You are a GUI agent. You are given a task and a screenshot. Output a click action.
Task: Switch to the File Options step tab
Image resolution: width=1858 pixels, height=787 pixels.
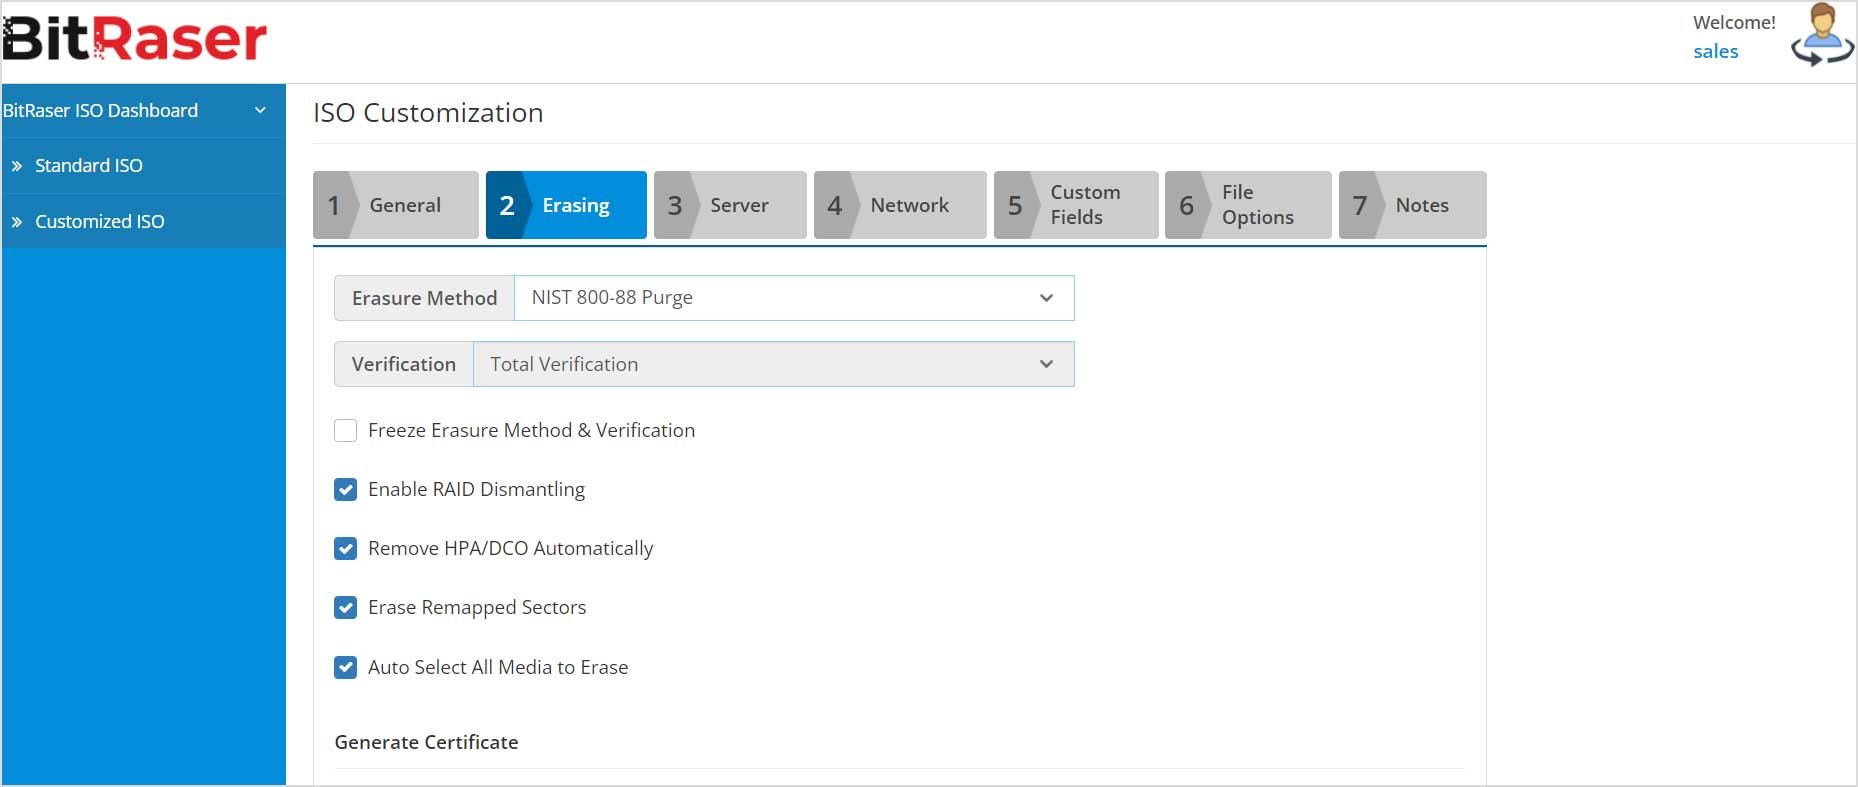(x=1248, y=205)
